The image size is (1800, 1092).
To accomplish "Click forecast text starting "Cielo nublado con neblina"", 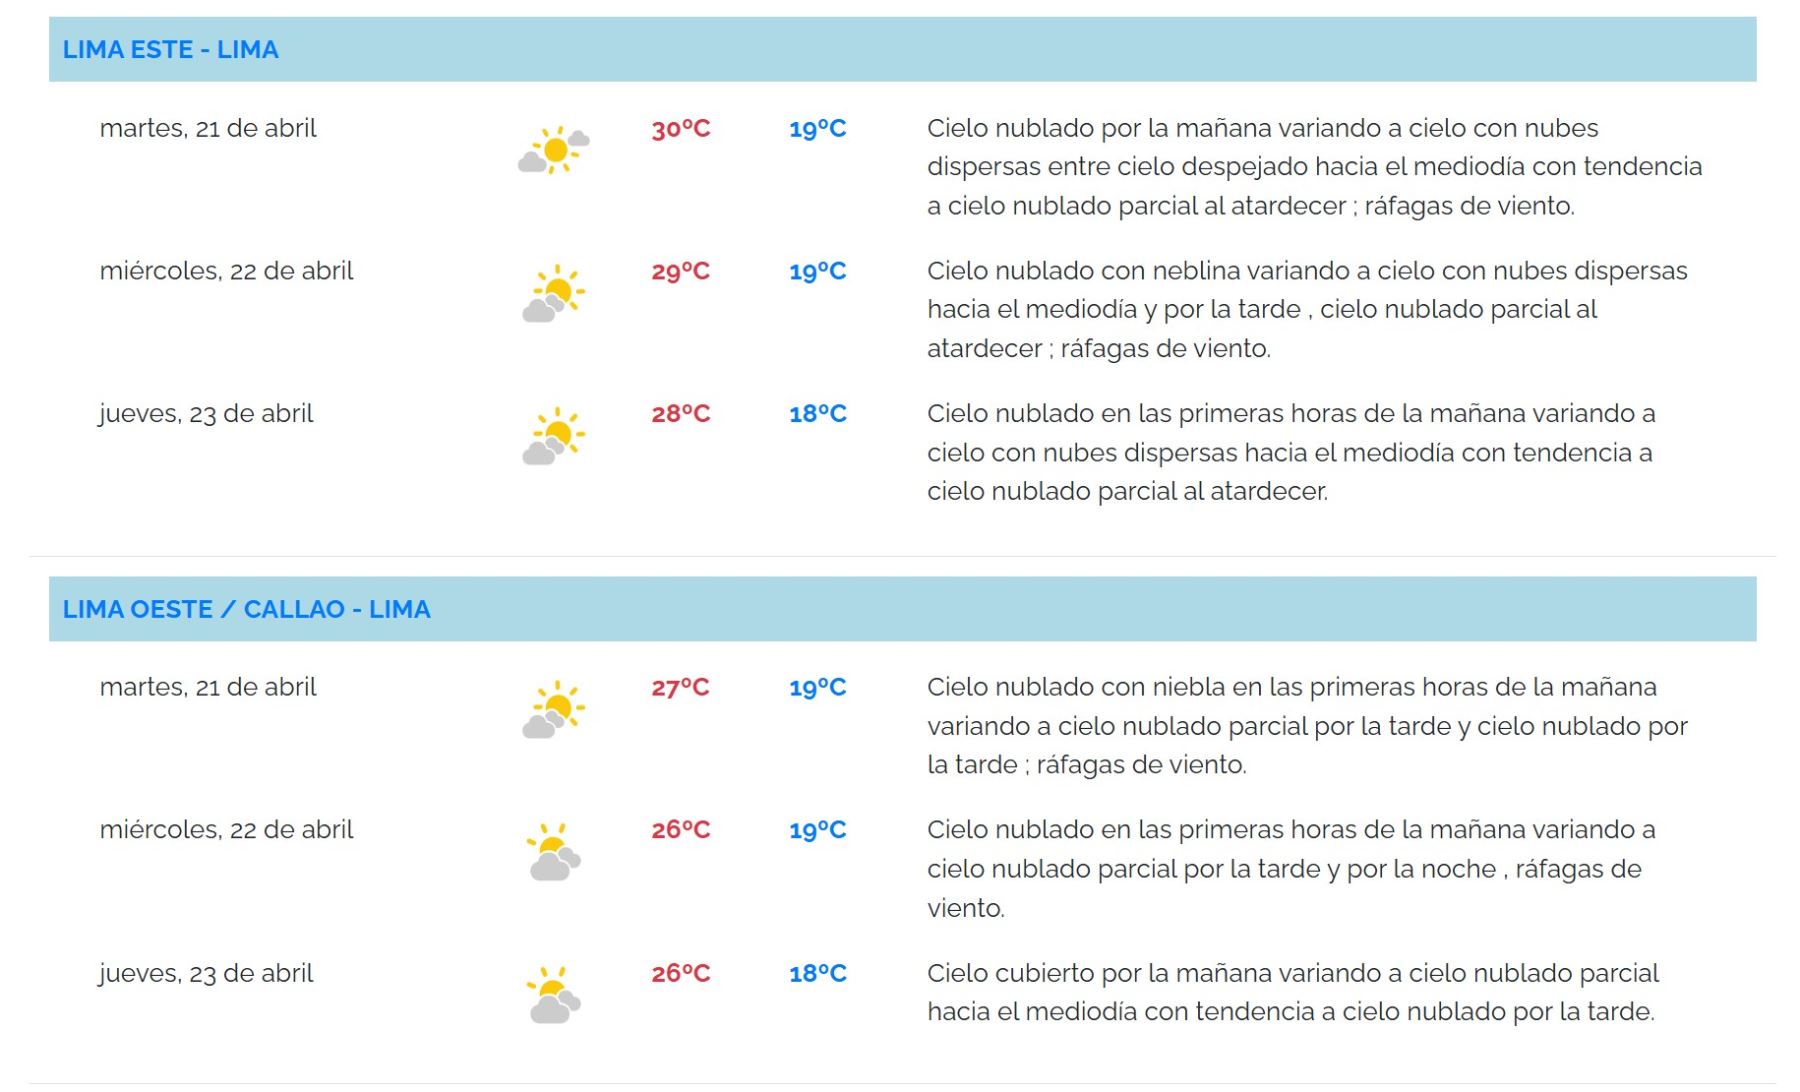I will coord(1306,309).
